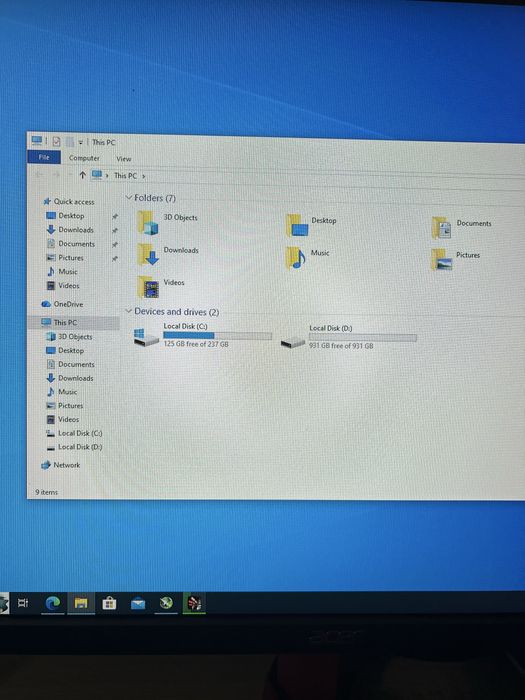525x700 pixels.
Task: Click the Properties icon in the title bar
Action: pos(56,142)
